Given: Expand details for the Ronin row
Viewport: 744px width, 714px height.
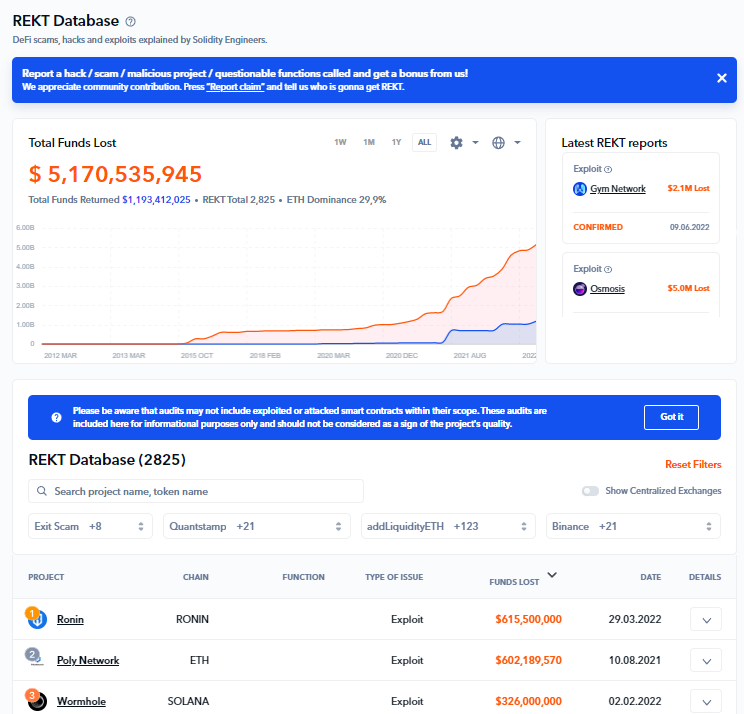Looking at the screenshot, I should coord(706,620).
